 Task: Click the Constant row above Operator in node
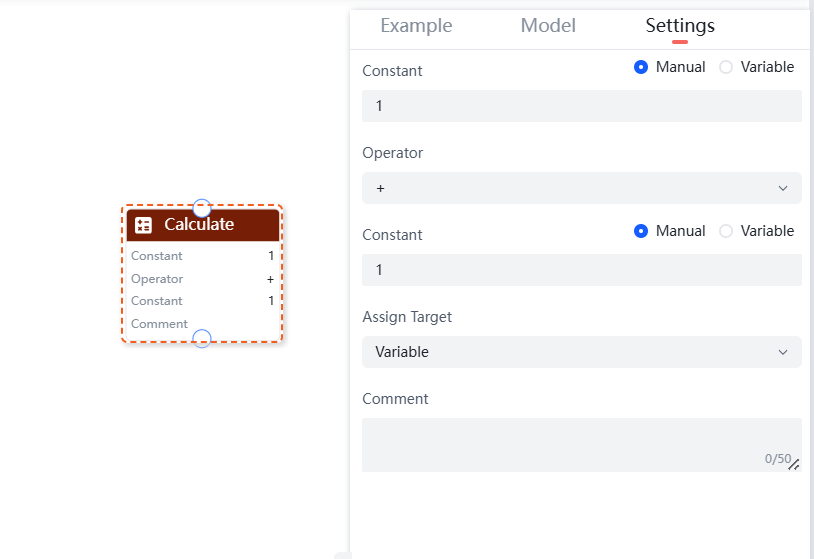(202, 256)
